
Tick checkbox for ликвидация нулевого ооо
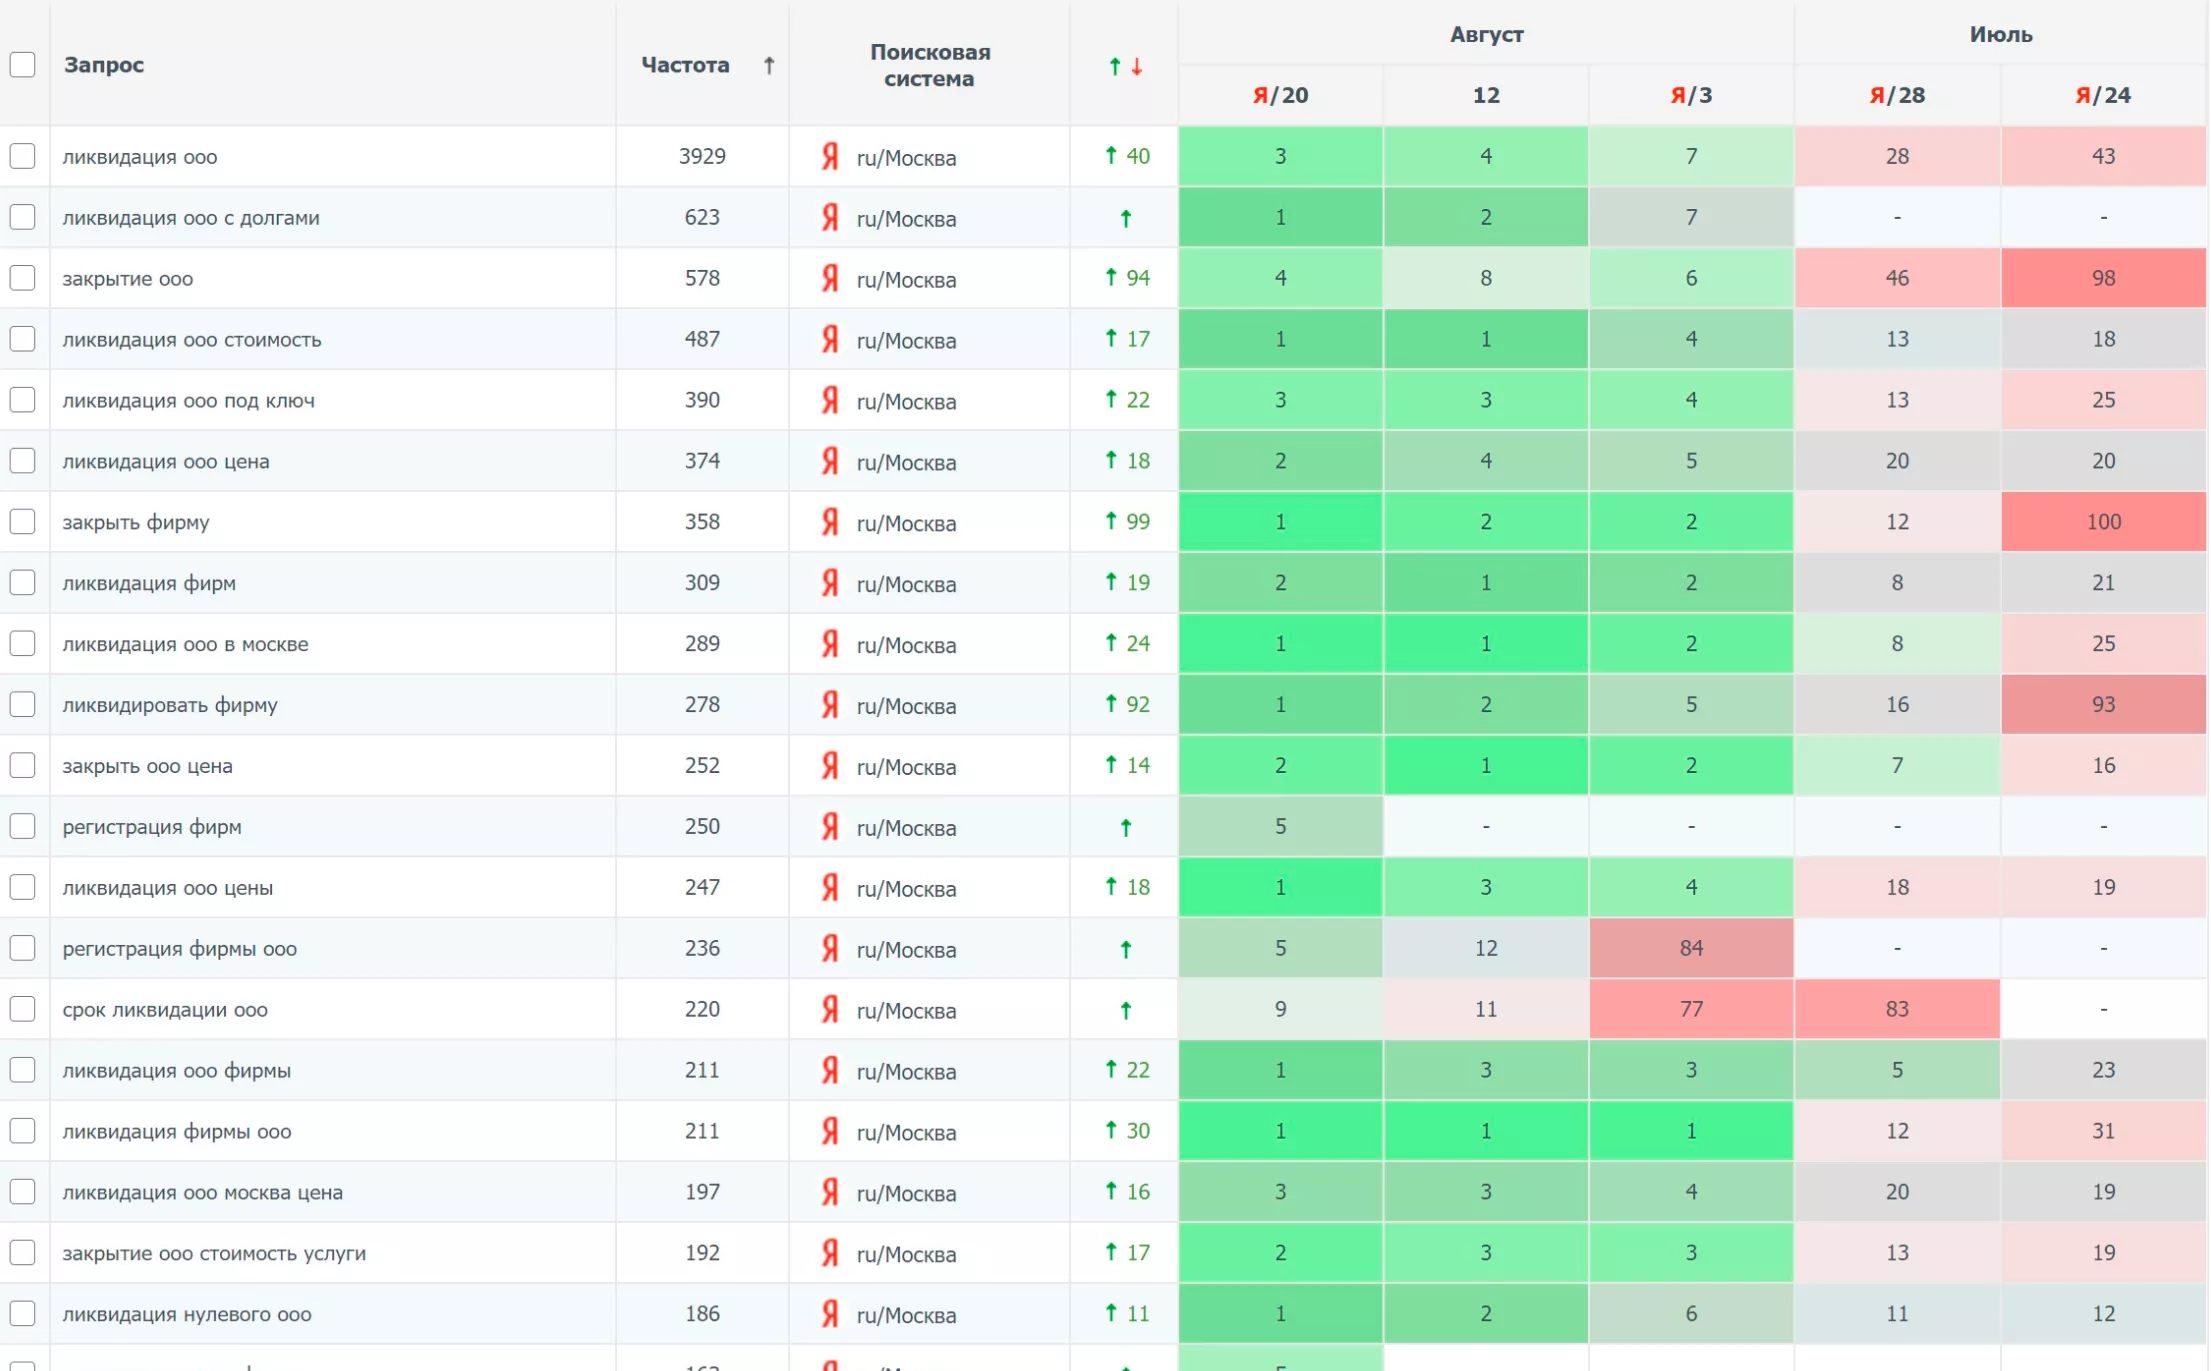pos(22,1314)
